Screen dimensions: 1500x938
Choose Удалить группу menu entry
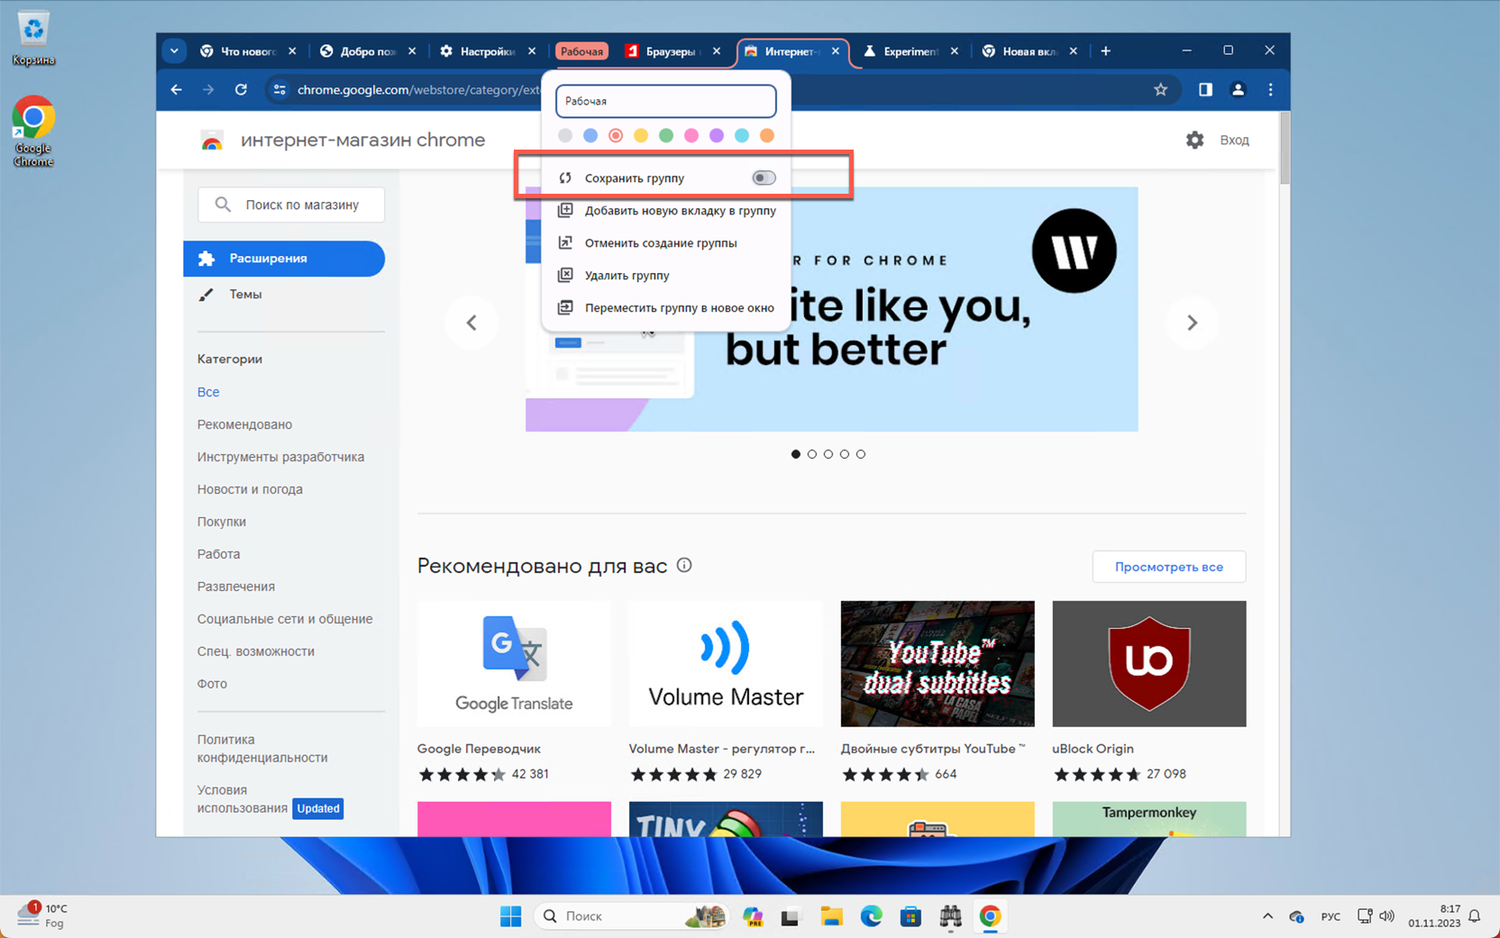click(x=666, y=275)
